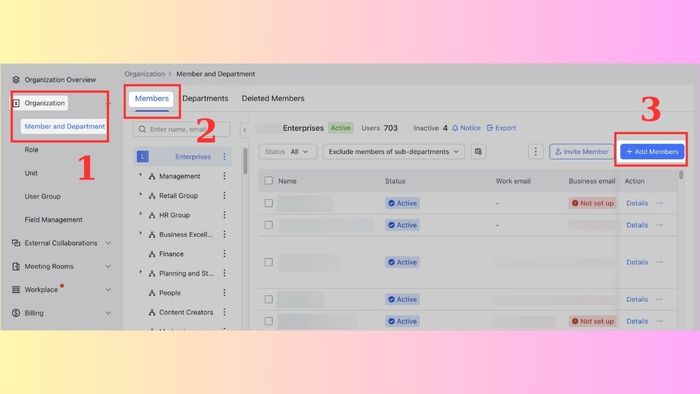Open the Status All filter dropdown
The image size is (700, 394).
[x=288, y=152]
